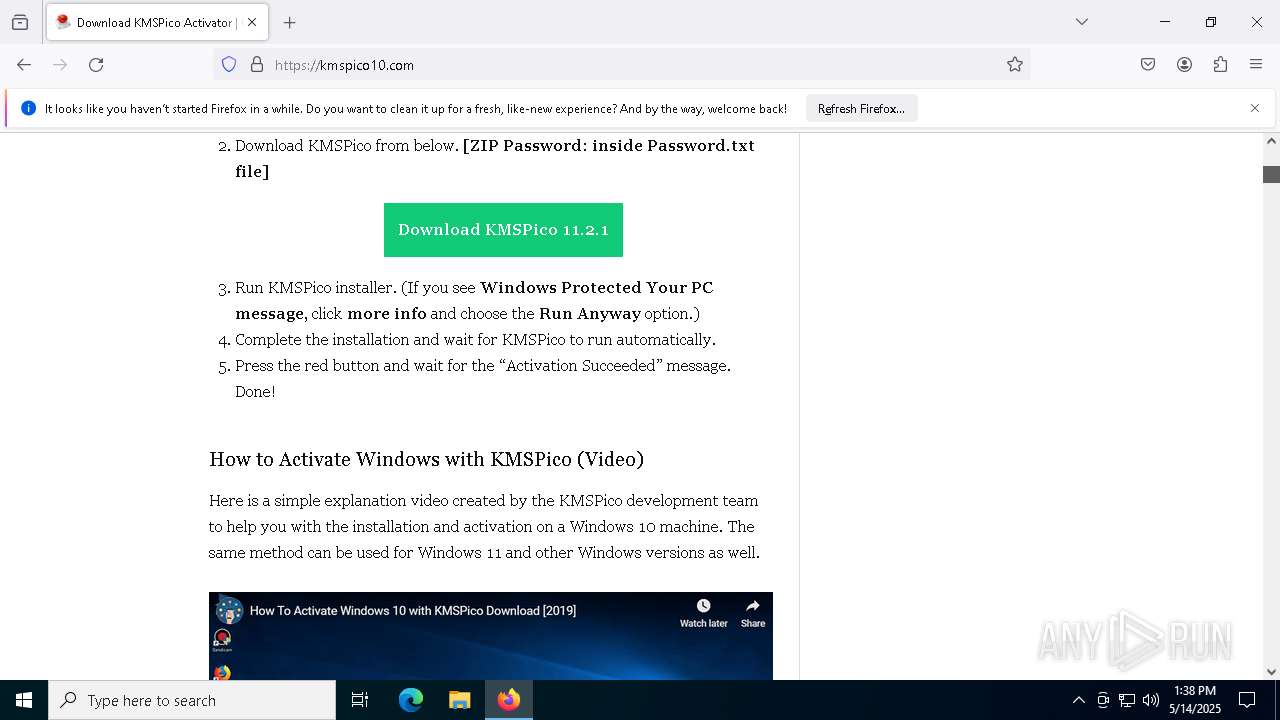Go back using the back arrow
The image size is (1280, 720).
coord(24,65)
